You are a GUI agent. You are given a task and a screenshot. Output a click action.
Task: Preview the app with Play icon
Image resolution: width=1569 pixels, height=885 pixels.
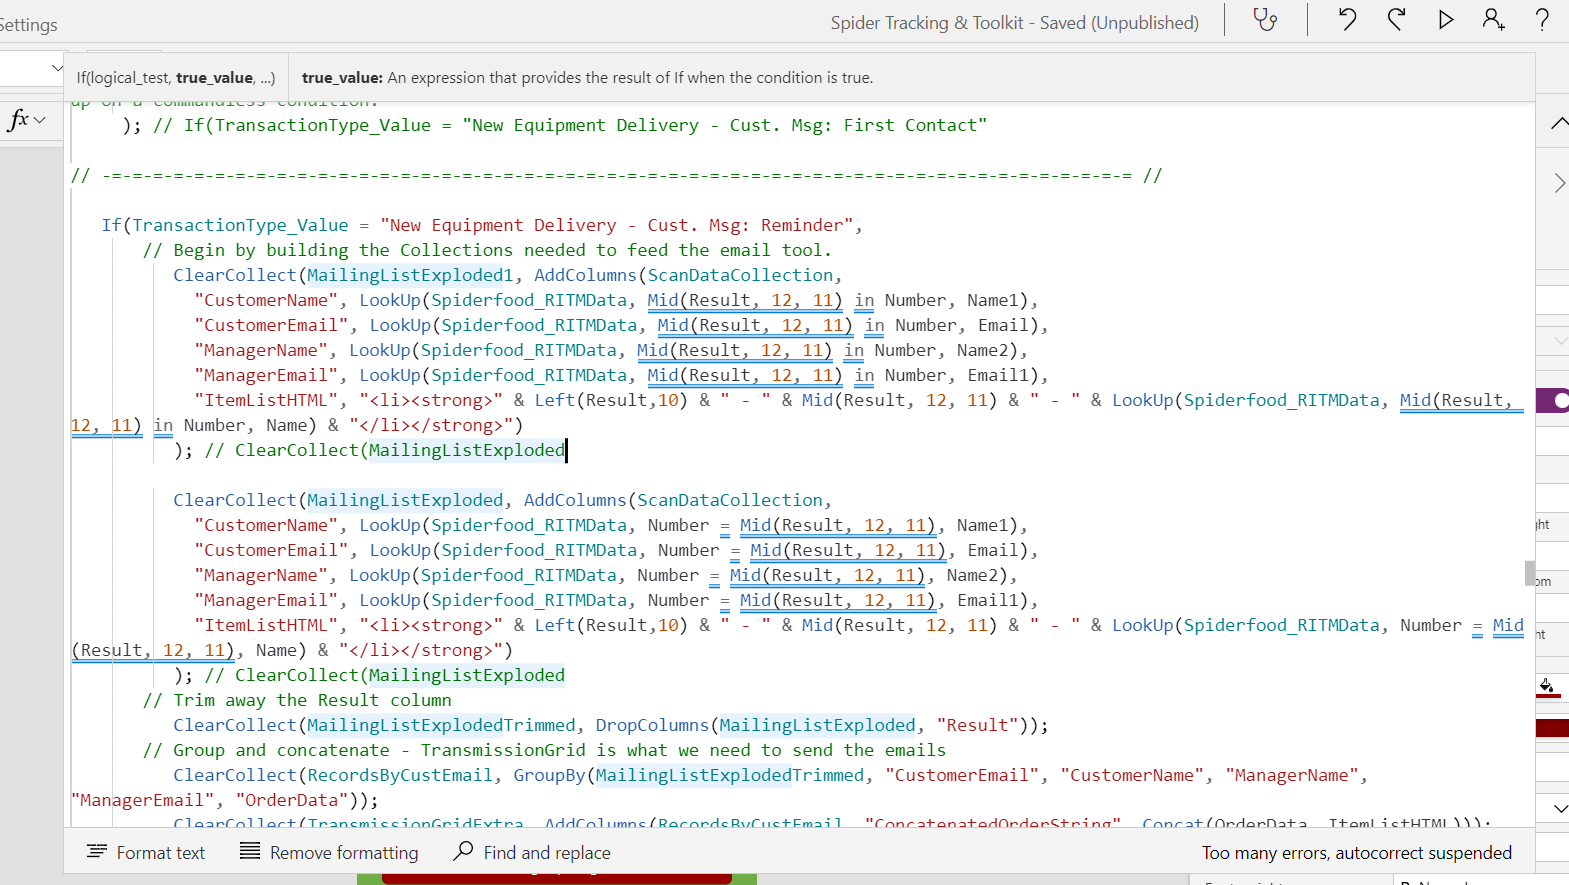point(1446,19)
